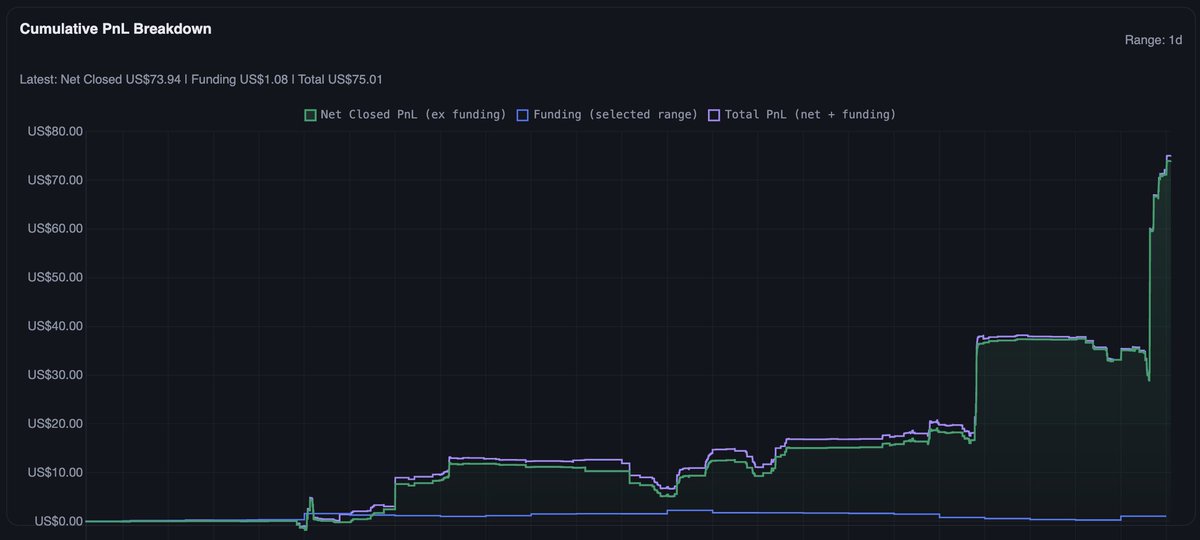Click the blue Funding legend swatch
Image resolution: width=1200 pixels, height=540 pixels.
point(522,115)
